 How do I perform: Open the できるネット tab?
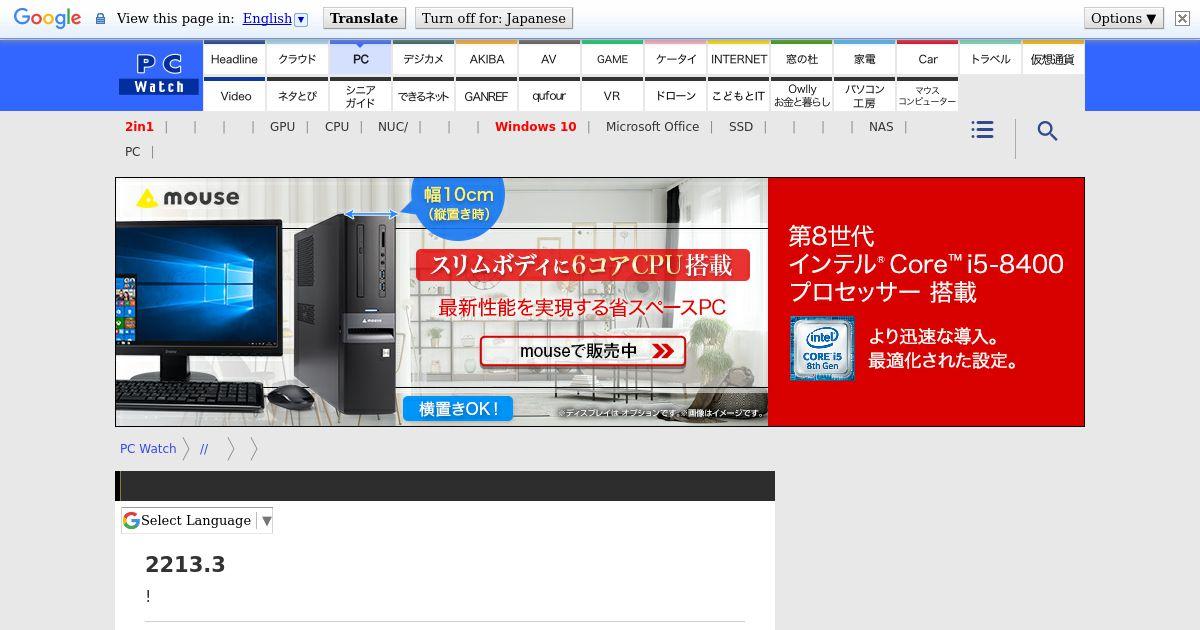tap(423, 95)
